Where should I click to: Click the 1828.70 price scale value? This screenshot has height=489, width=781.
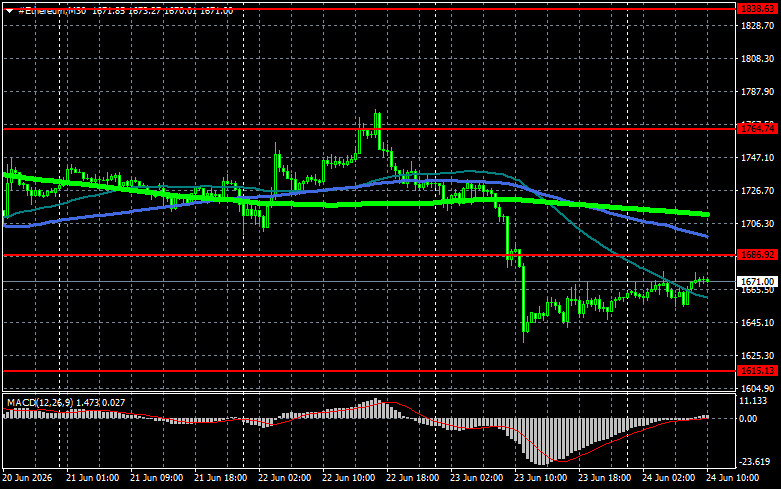[758, 25]
